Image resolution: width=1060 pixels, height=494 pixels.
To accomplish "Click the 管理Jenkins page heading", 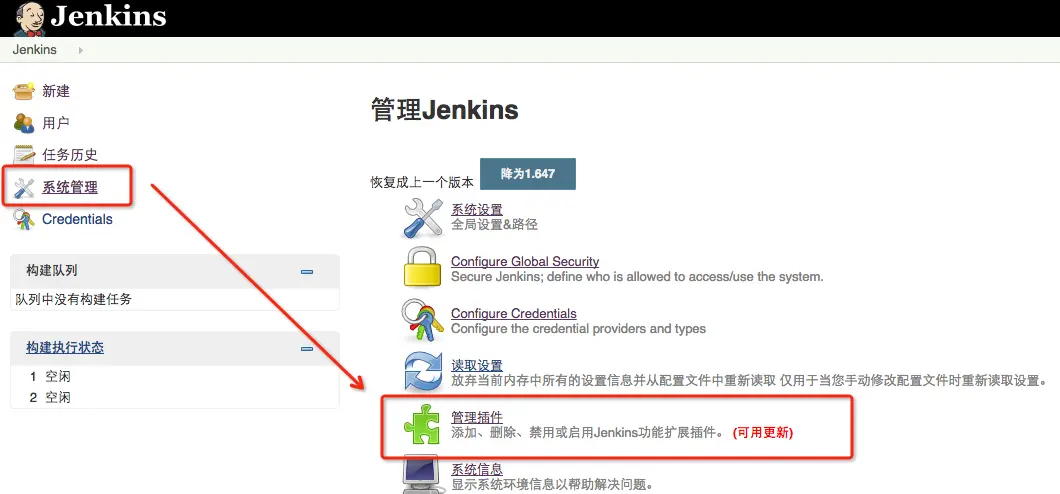I will pyautogui.click(x=445, y=109).
